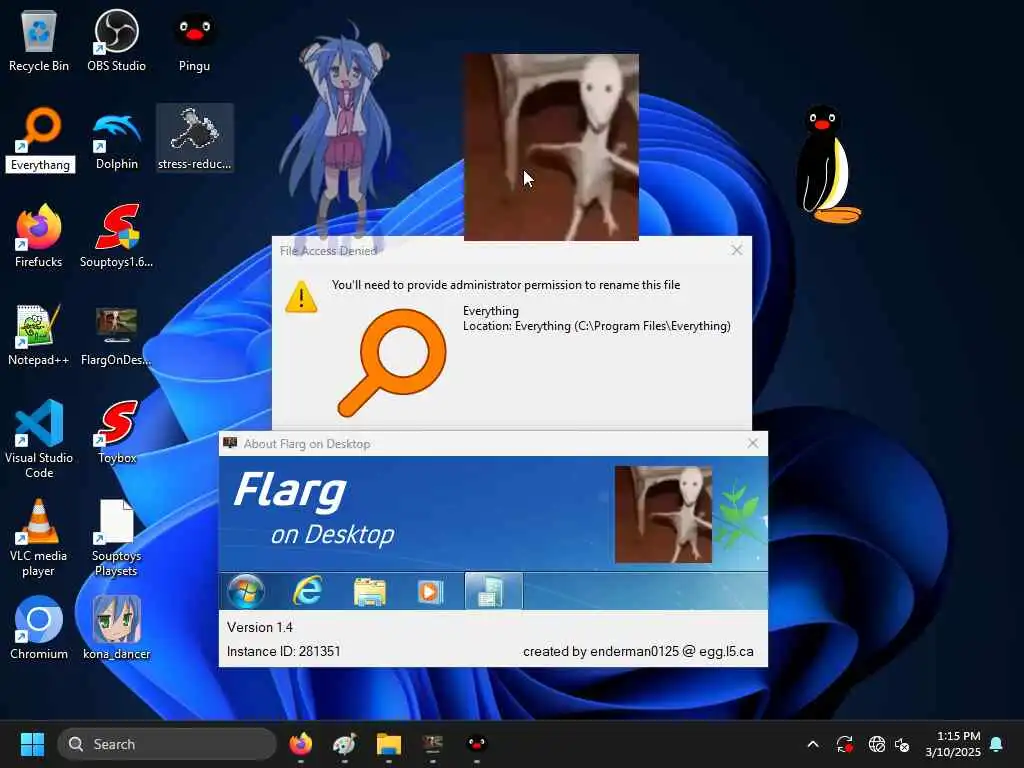Viewport: 1024px width, 768px height.
Task: Launch OBS Studio from desktop
Action: (x=116, y=40)
